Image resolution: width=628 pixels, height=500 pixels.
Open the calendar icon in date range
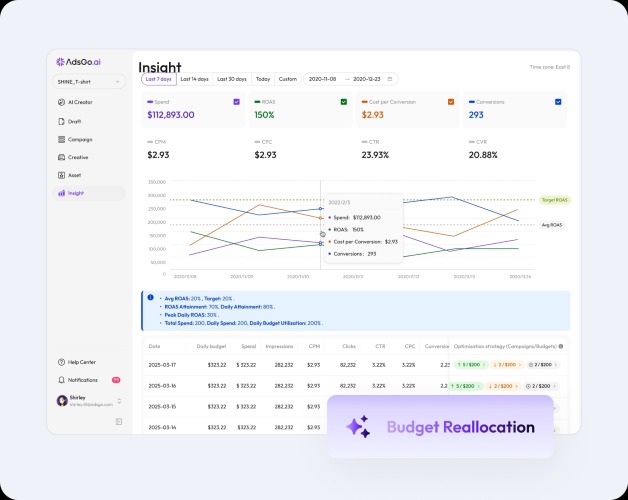click(x=390, y=79)
